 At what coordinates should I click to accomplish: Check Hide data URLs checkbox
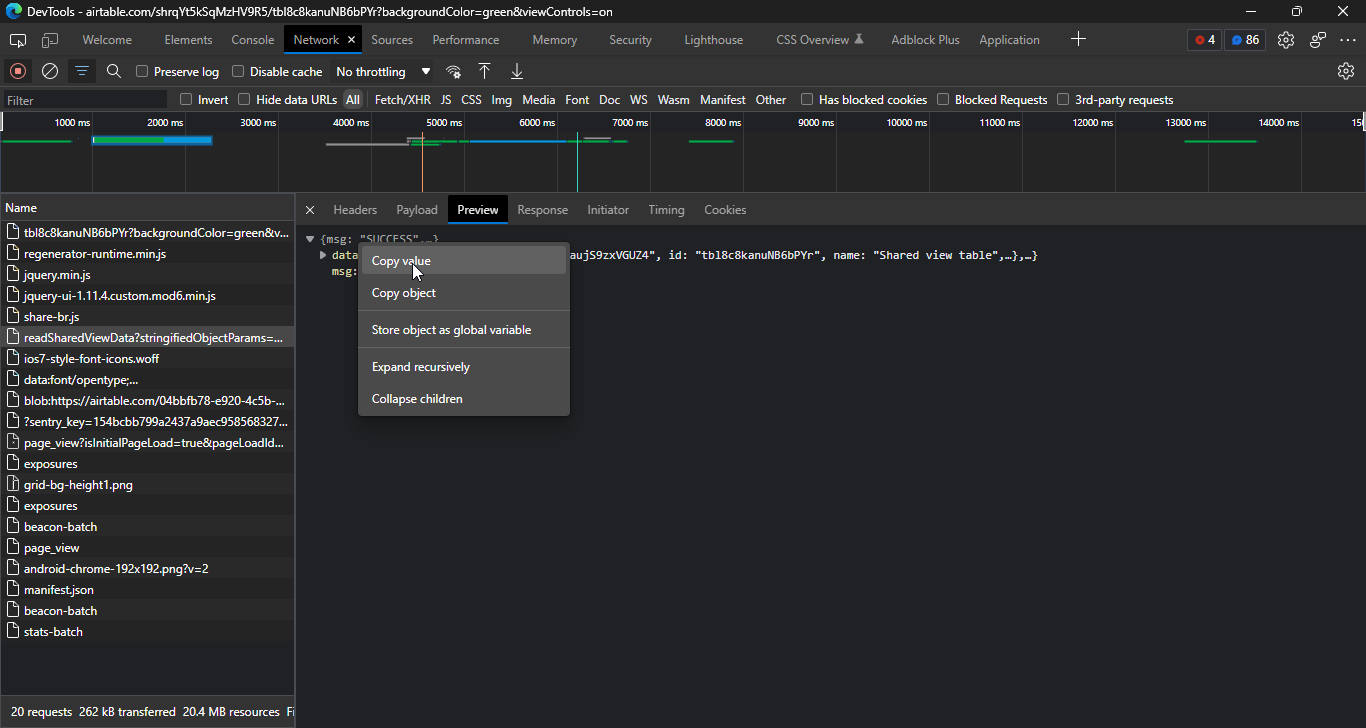(x=244, y=99)
